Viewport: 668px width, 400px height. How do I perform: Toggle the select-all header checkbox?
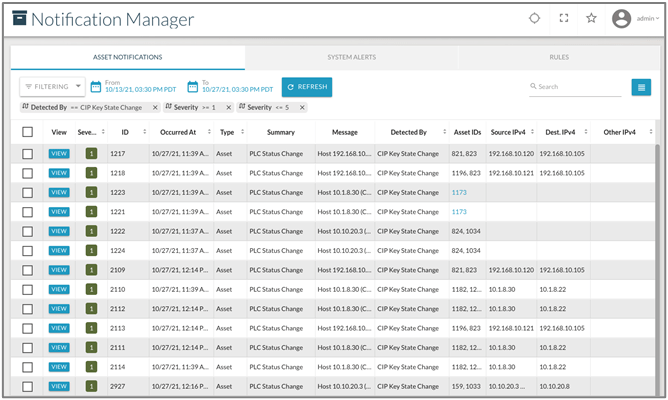[27, 132]
